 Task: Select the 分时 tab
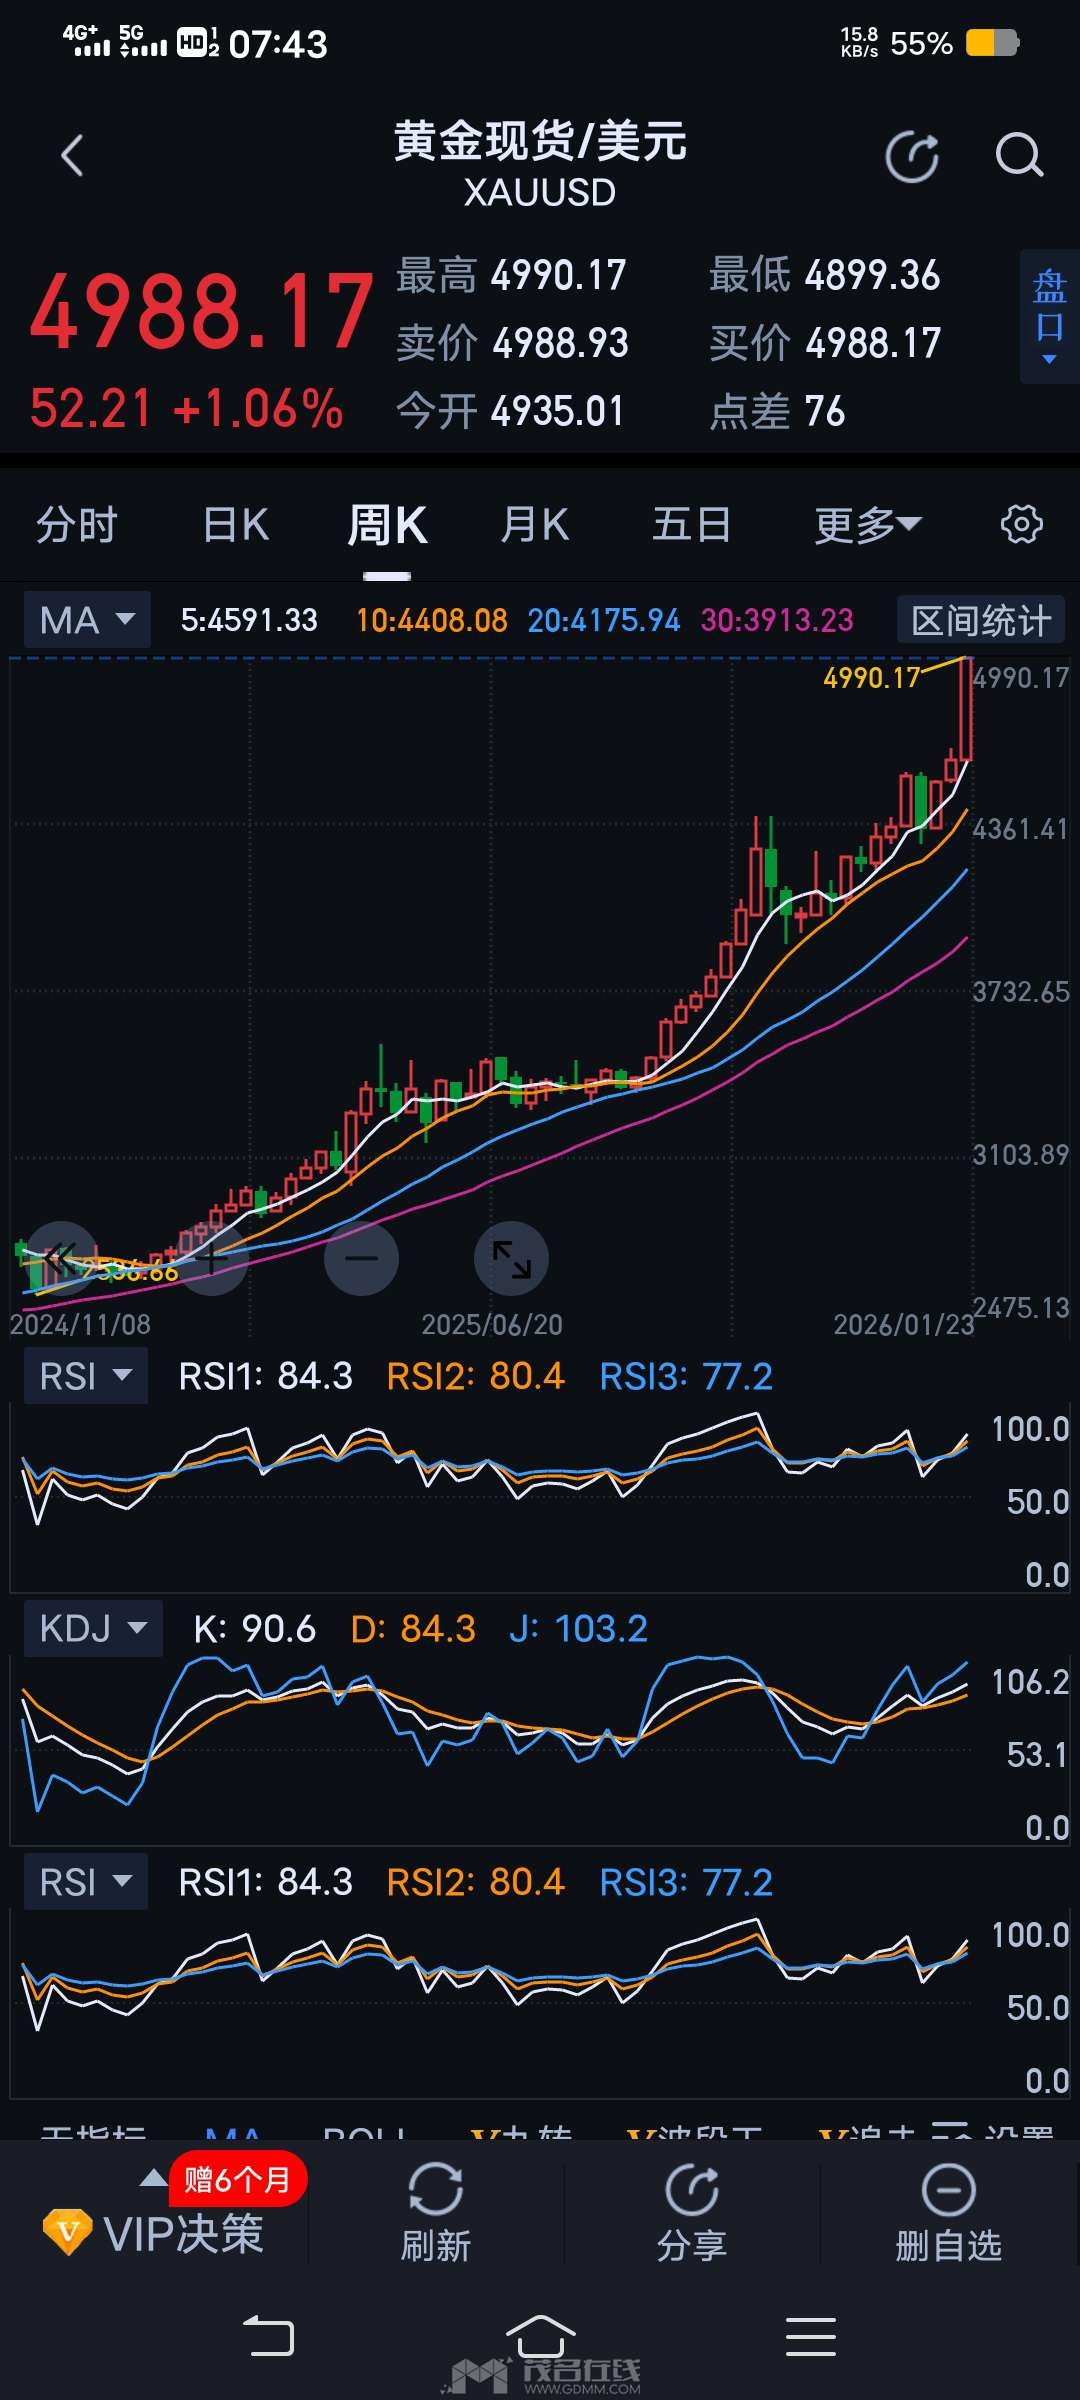point(77,525)
